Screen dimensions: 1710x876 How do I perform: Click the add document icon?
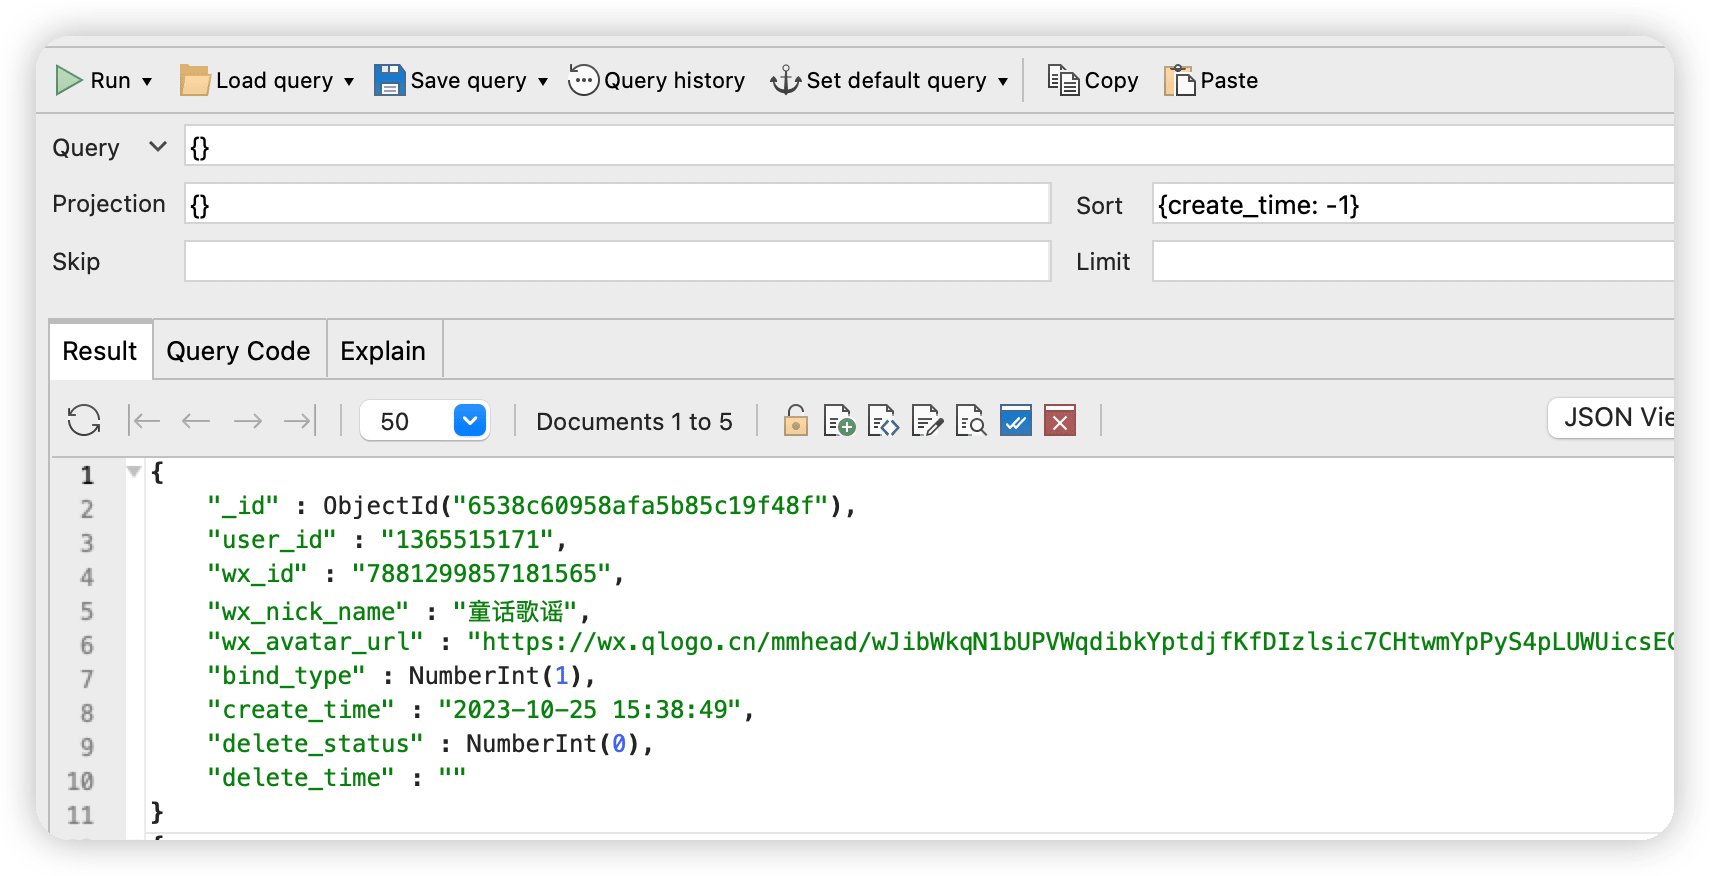(x=839, y=420)
